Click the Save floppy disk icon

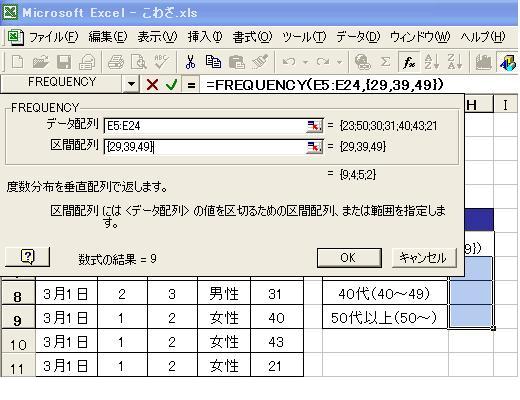(64, 62)
